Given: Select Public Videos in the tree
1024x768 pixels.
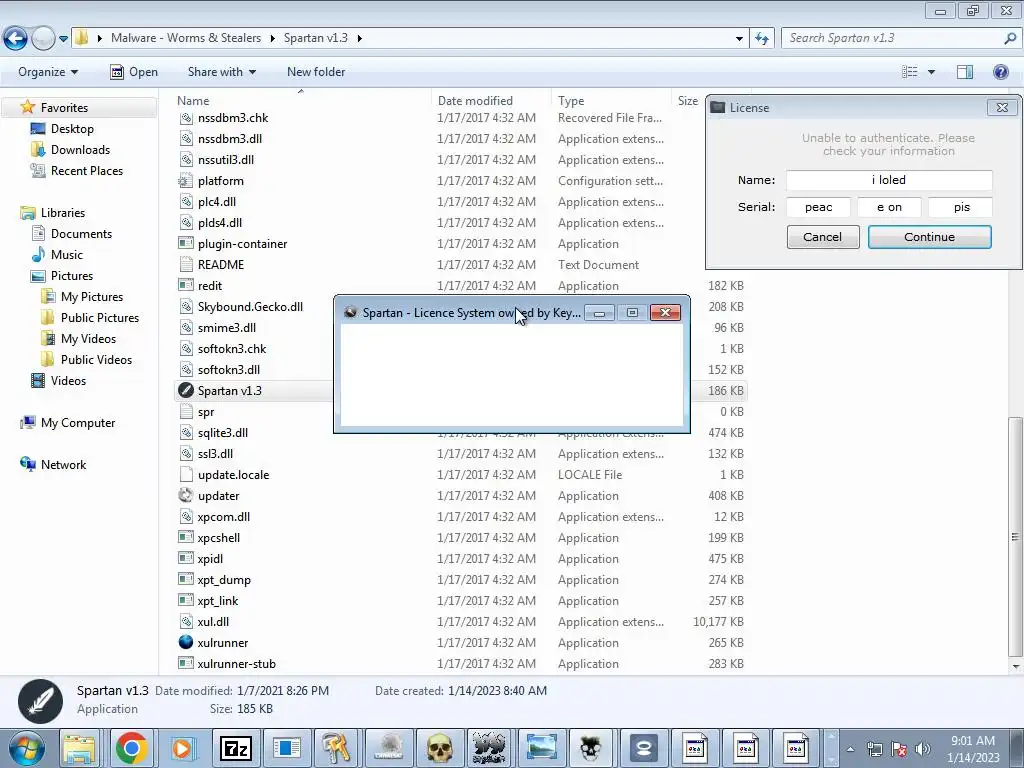Looking at the screenshot, I should coord(96,360).
